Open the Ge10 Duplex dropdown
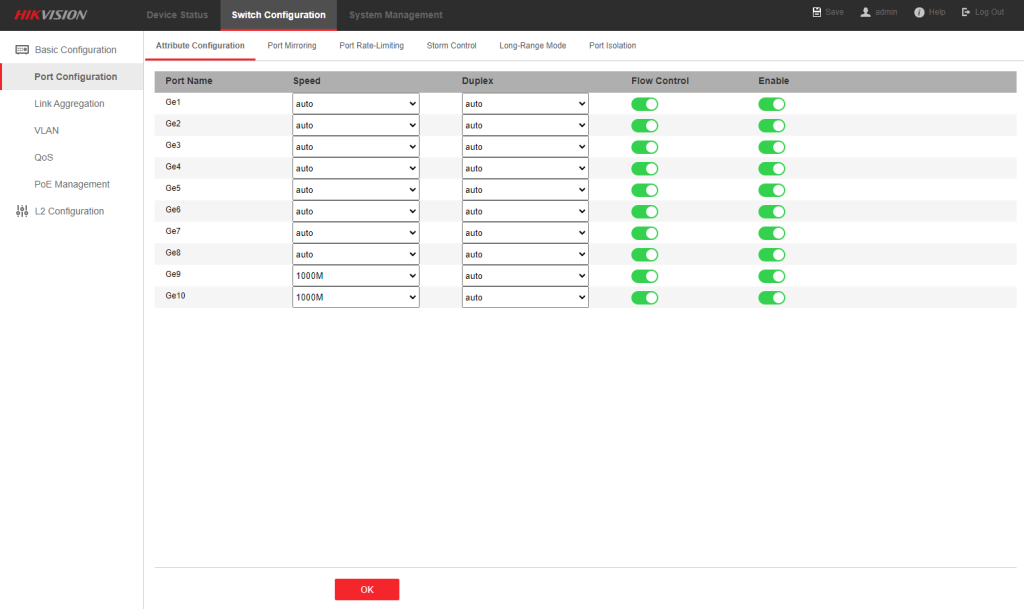1024x609 pixels. click(x=525, y=298)
